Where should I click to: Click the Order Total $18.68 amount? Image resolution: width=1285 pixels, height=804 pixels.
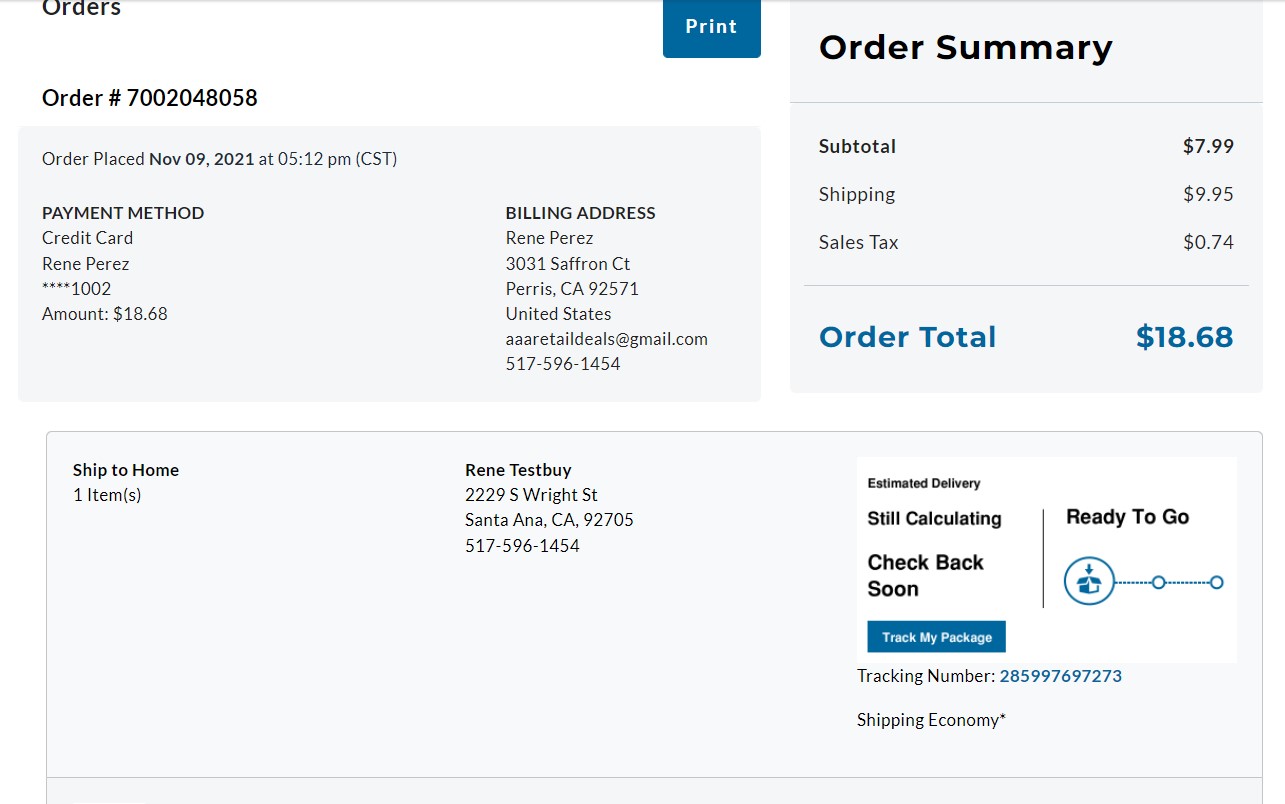(1184, 337)
